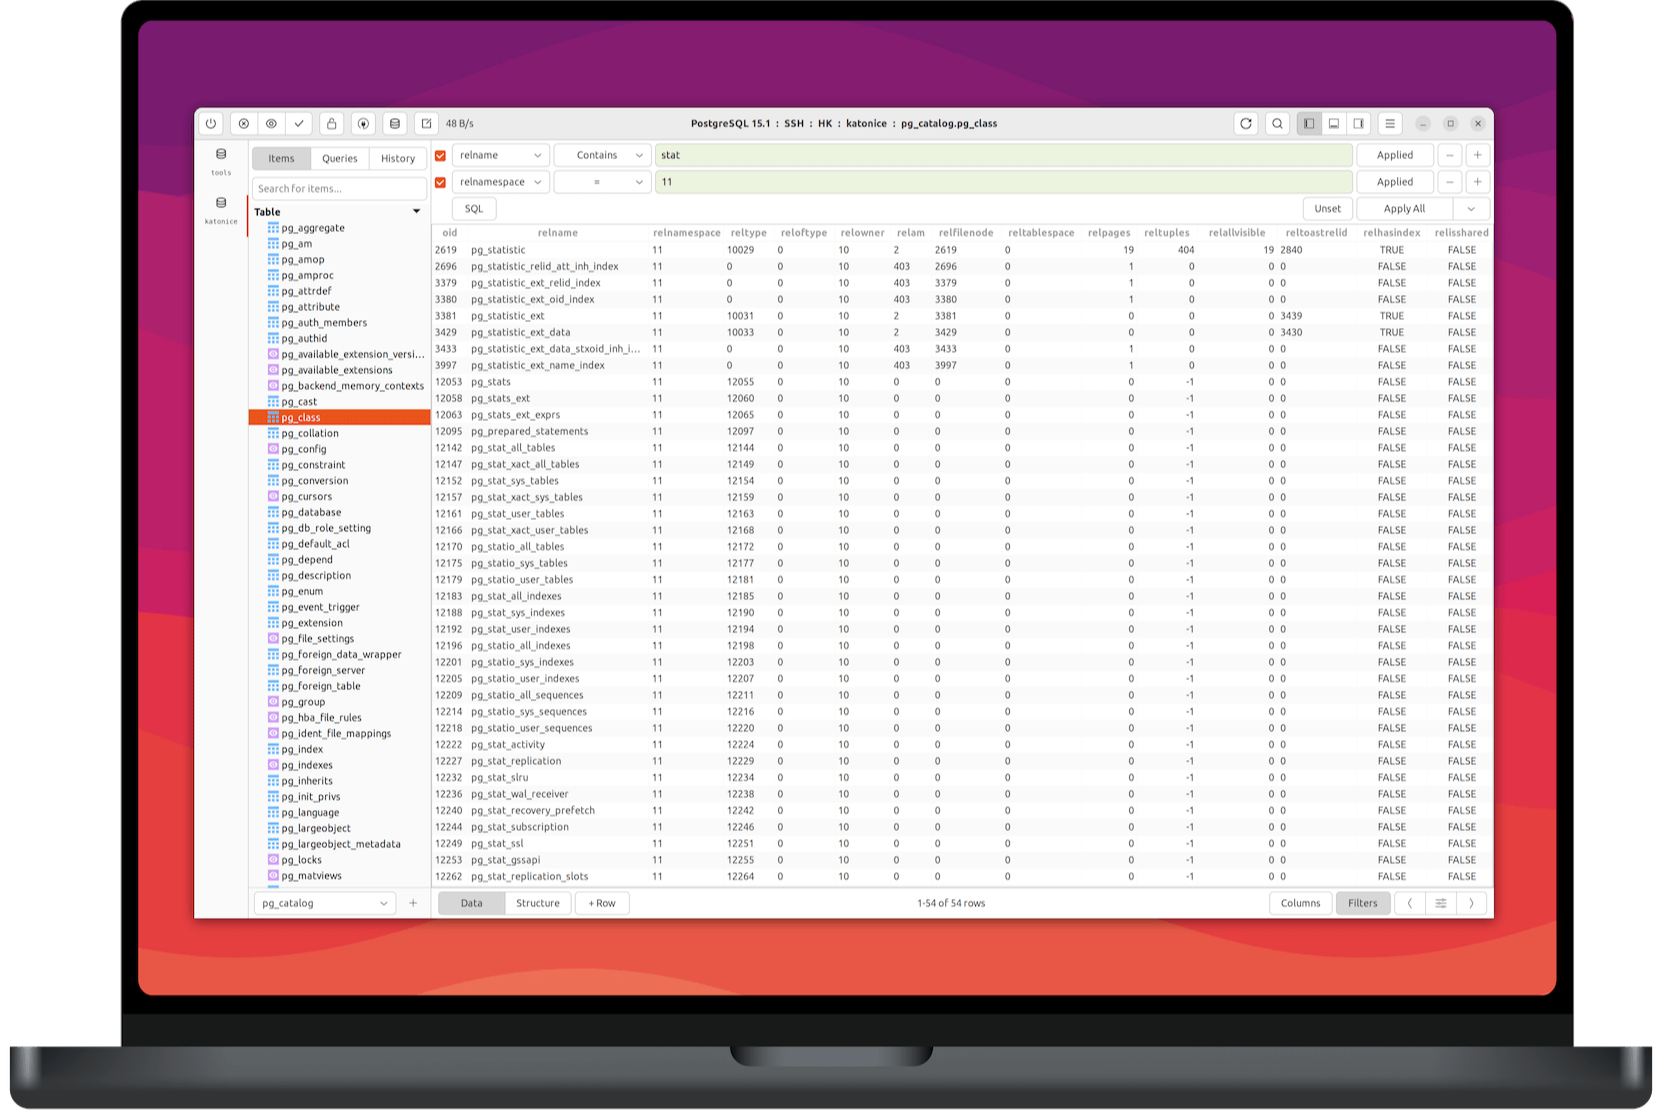
Task: Click the lock icon in the toolbar
Action: coord(330,123)
